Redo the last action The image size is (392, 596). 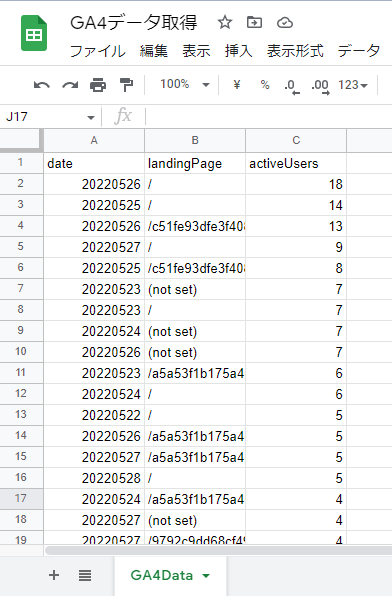70,85
